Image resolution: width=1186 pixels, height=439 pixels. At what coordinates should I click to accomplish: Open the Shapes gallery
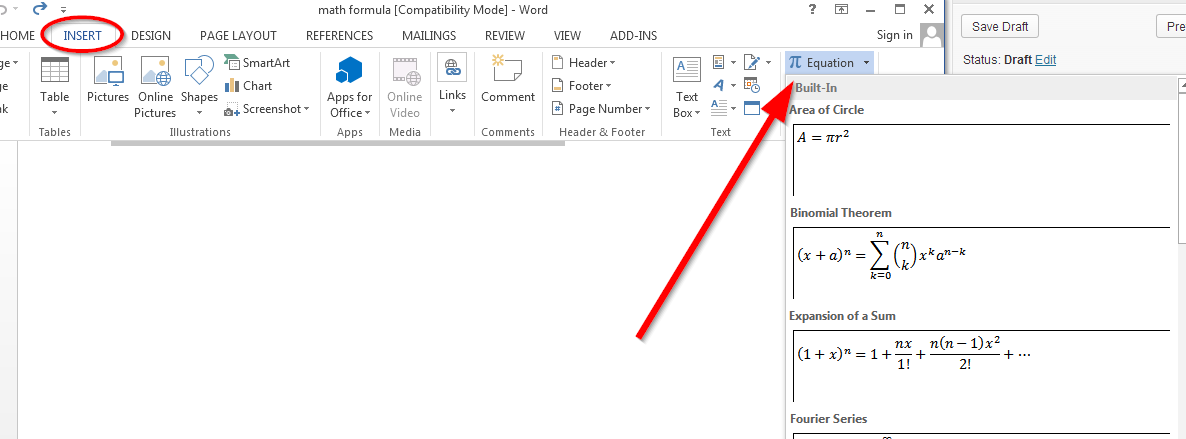[199, 86]
